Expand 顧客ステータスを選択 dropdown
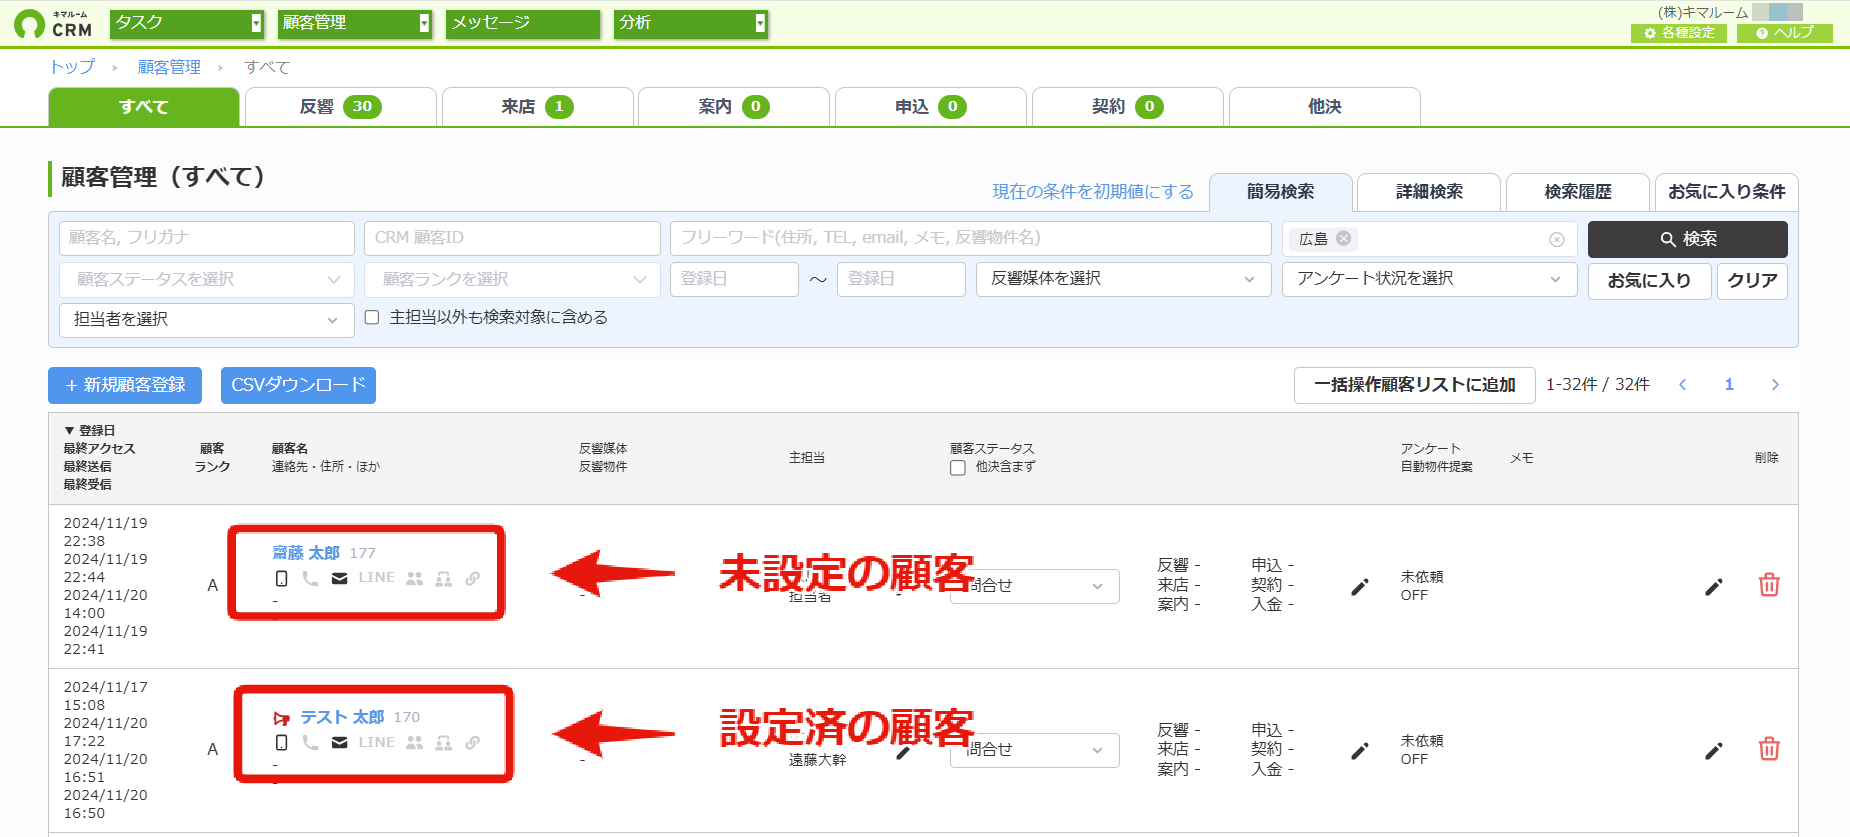Viewport: 1850px width, 837px height. [x=207, y=280]
